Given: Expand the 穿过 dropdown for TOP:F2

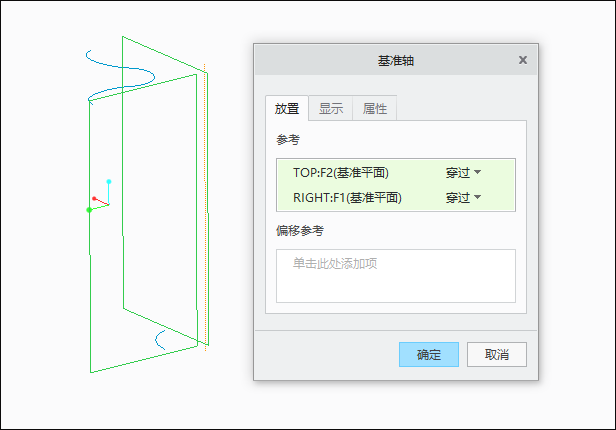Looking at the screenshot, I should 463,172.
